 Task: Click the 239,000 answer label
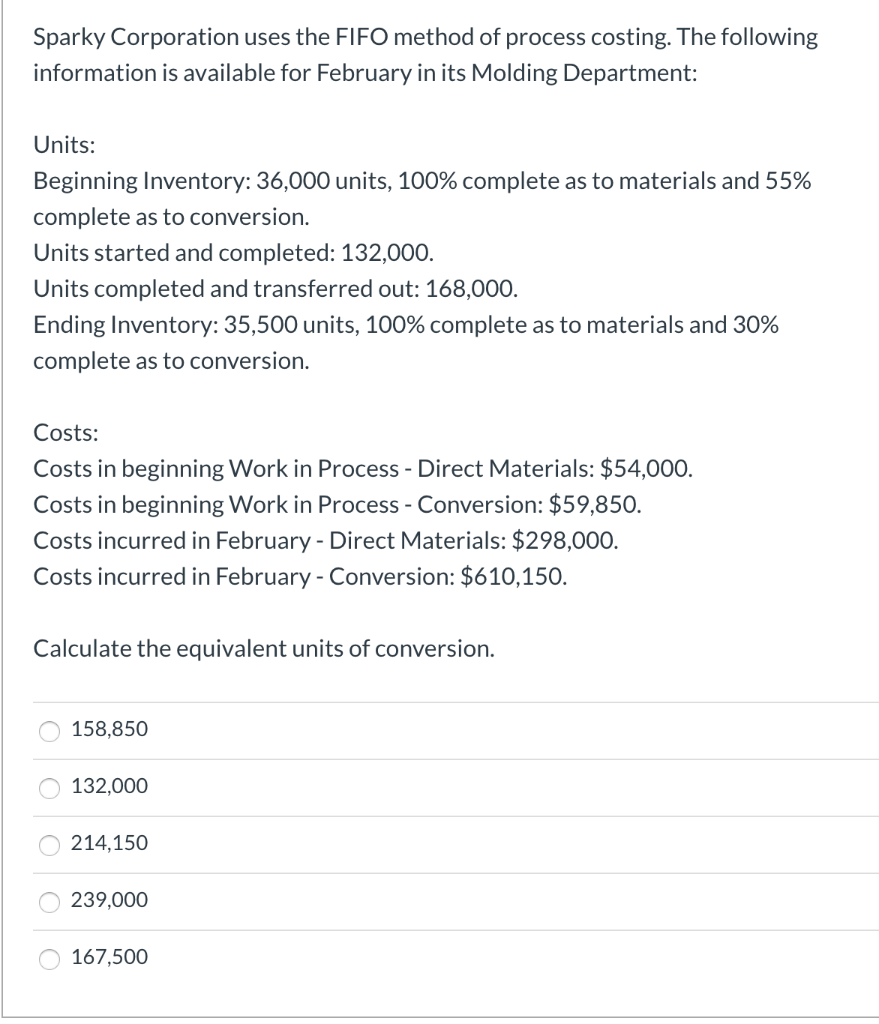click(x=108, y=901)
